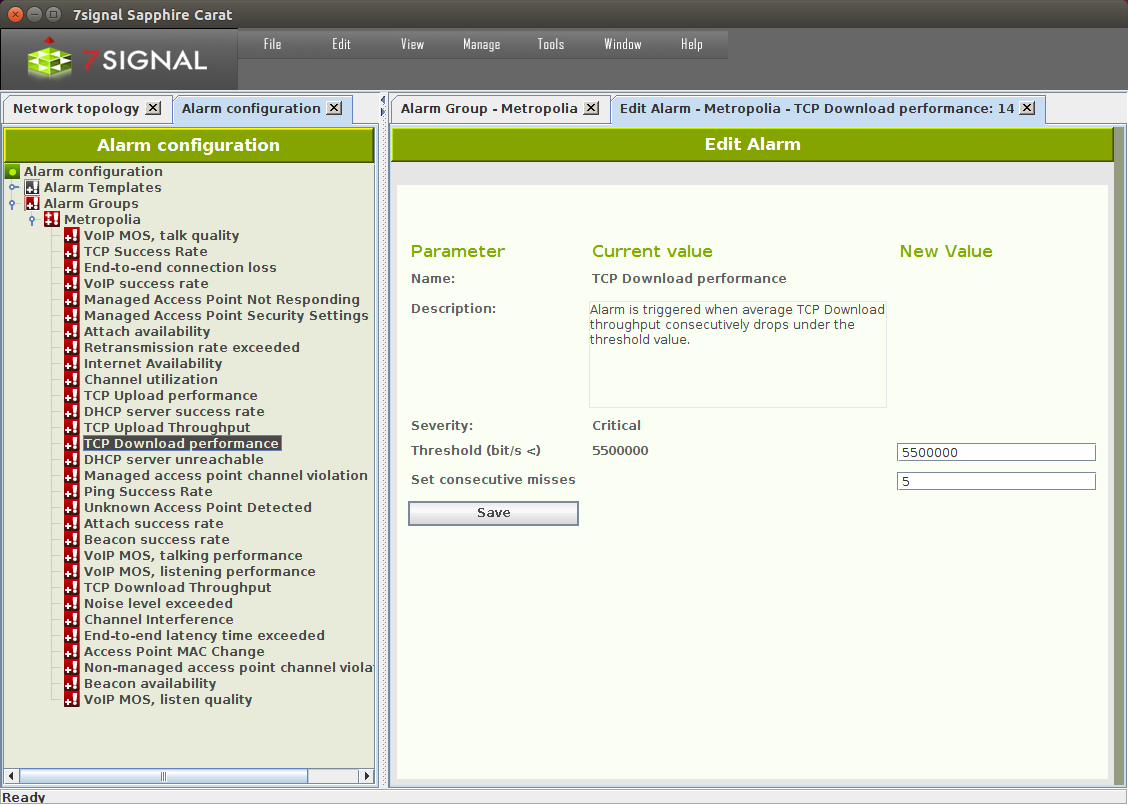Save the alarm settings

point(494,513)
